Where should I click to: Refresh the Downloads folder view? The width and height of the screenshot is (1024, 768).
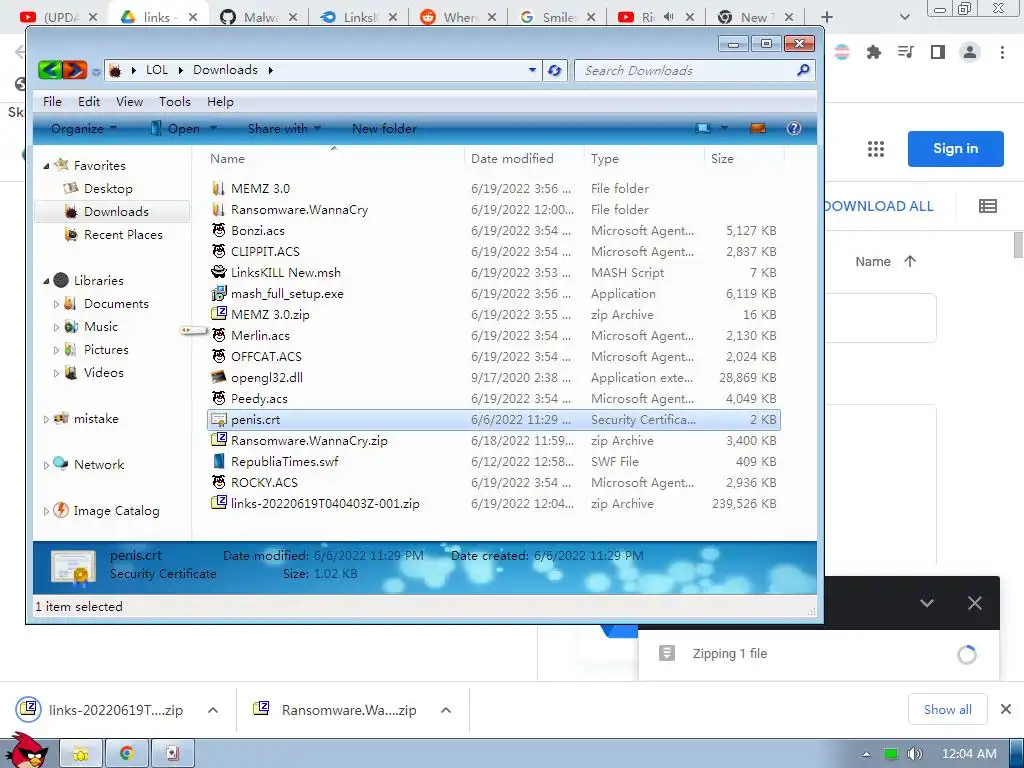[x=554, y=70]
